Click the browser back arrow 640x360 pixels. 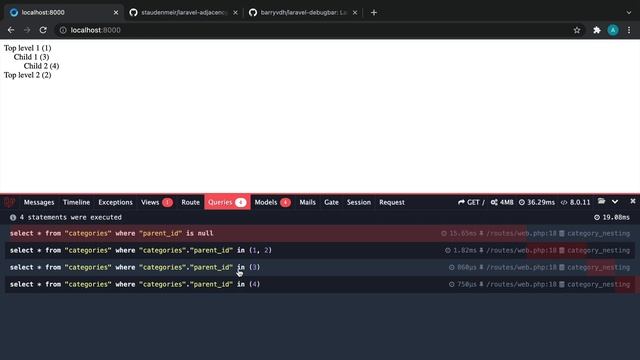point(11,30)
